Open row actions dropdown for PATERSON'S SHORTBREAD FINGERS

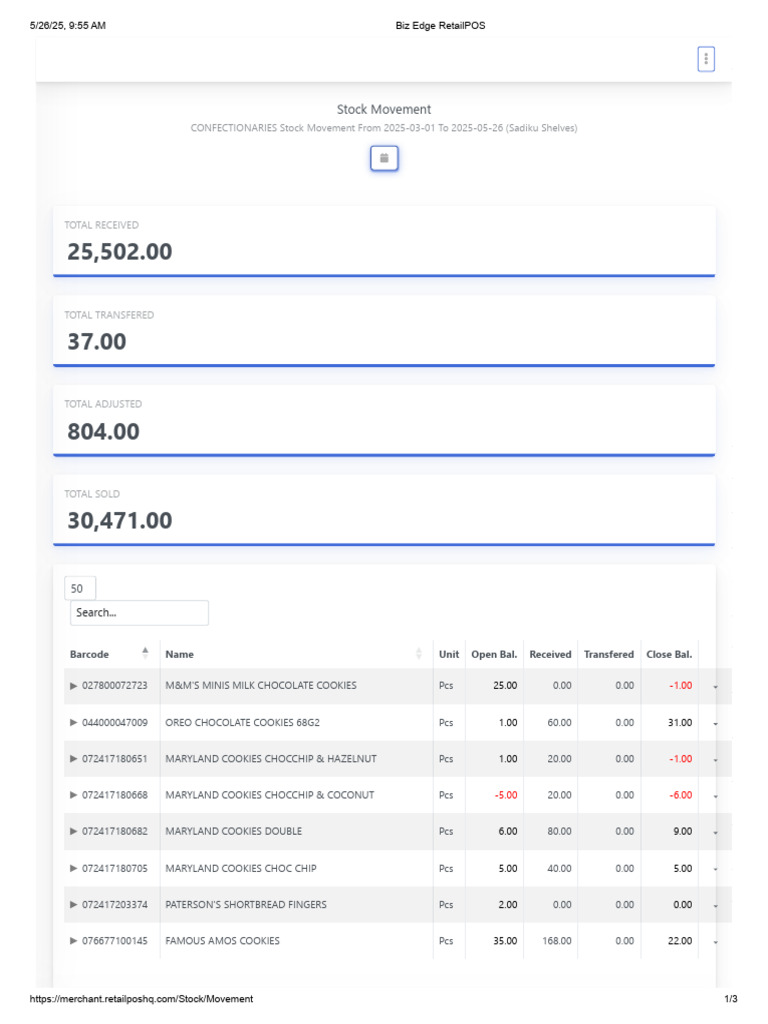[x=716, y=906]
